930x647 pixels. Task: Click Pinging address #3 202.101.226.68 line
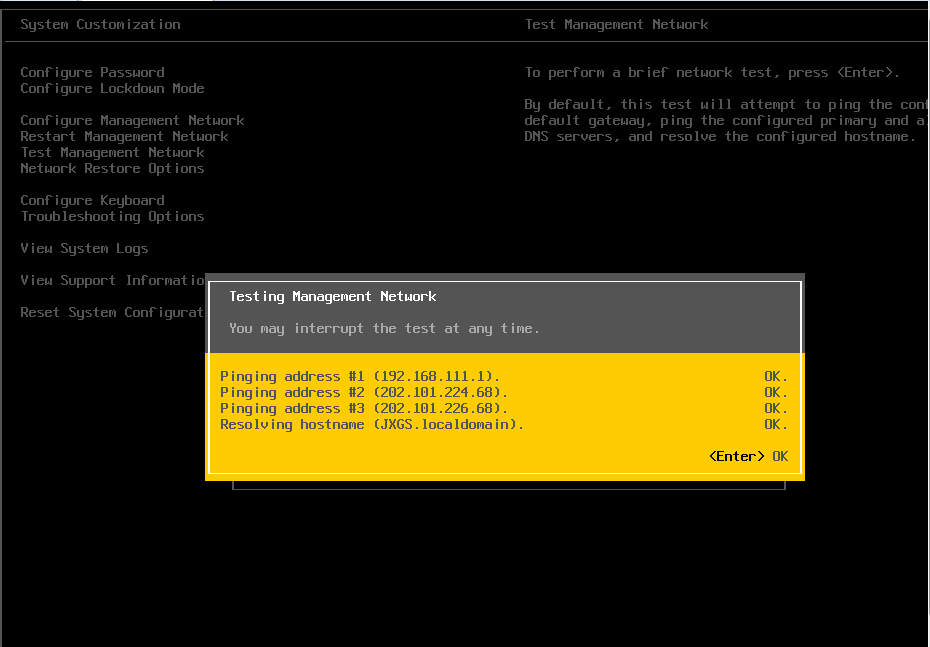364,408
